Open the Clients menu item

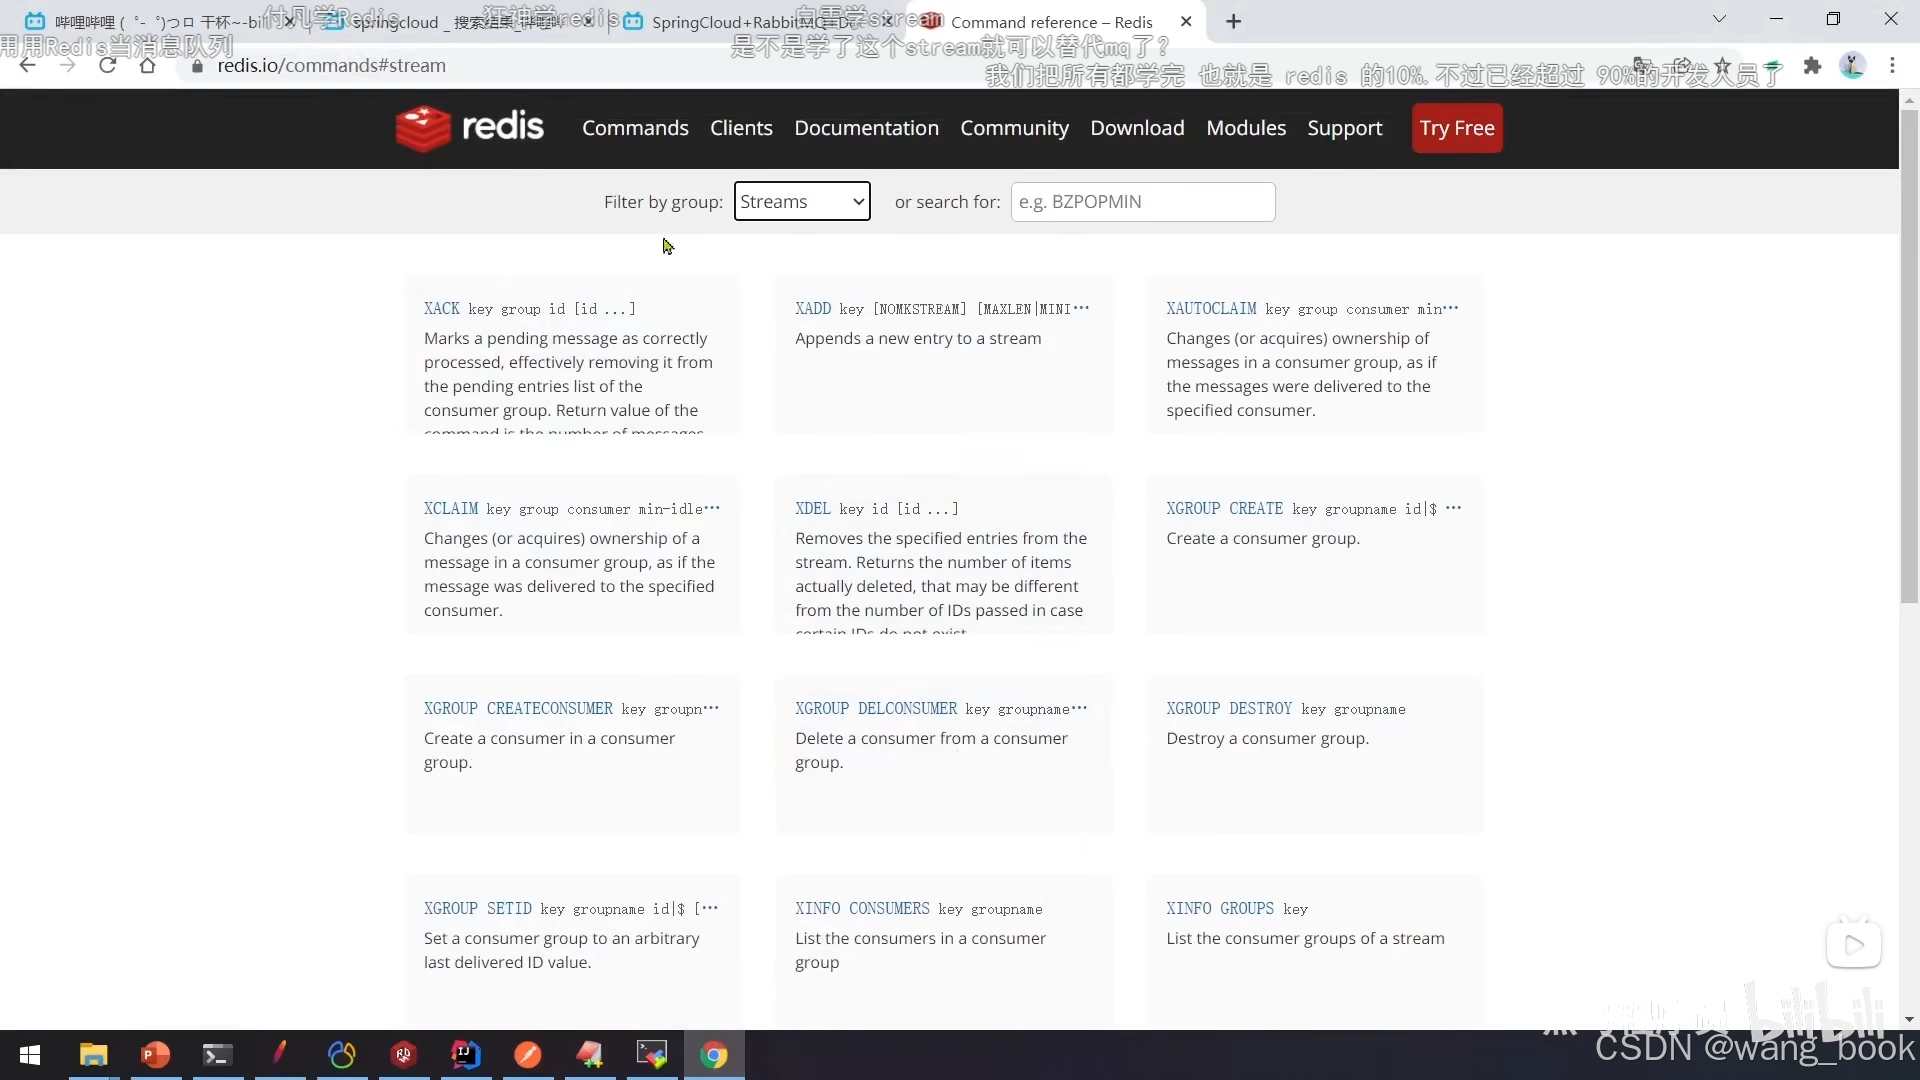(741, 128)
